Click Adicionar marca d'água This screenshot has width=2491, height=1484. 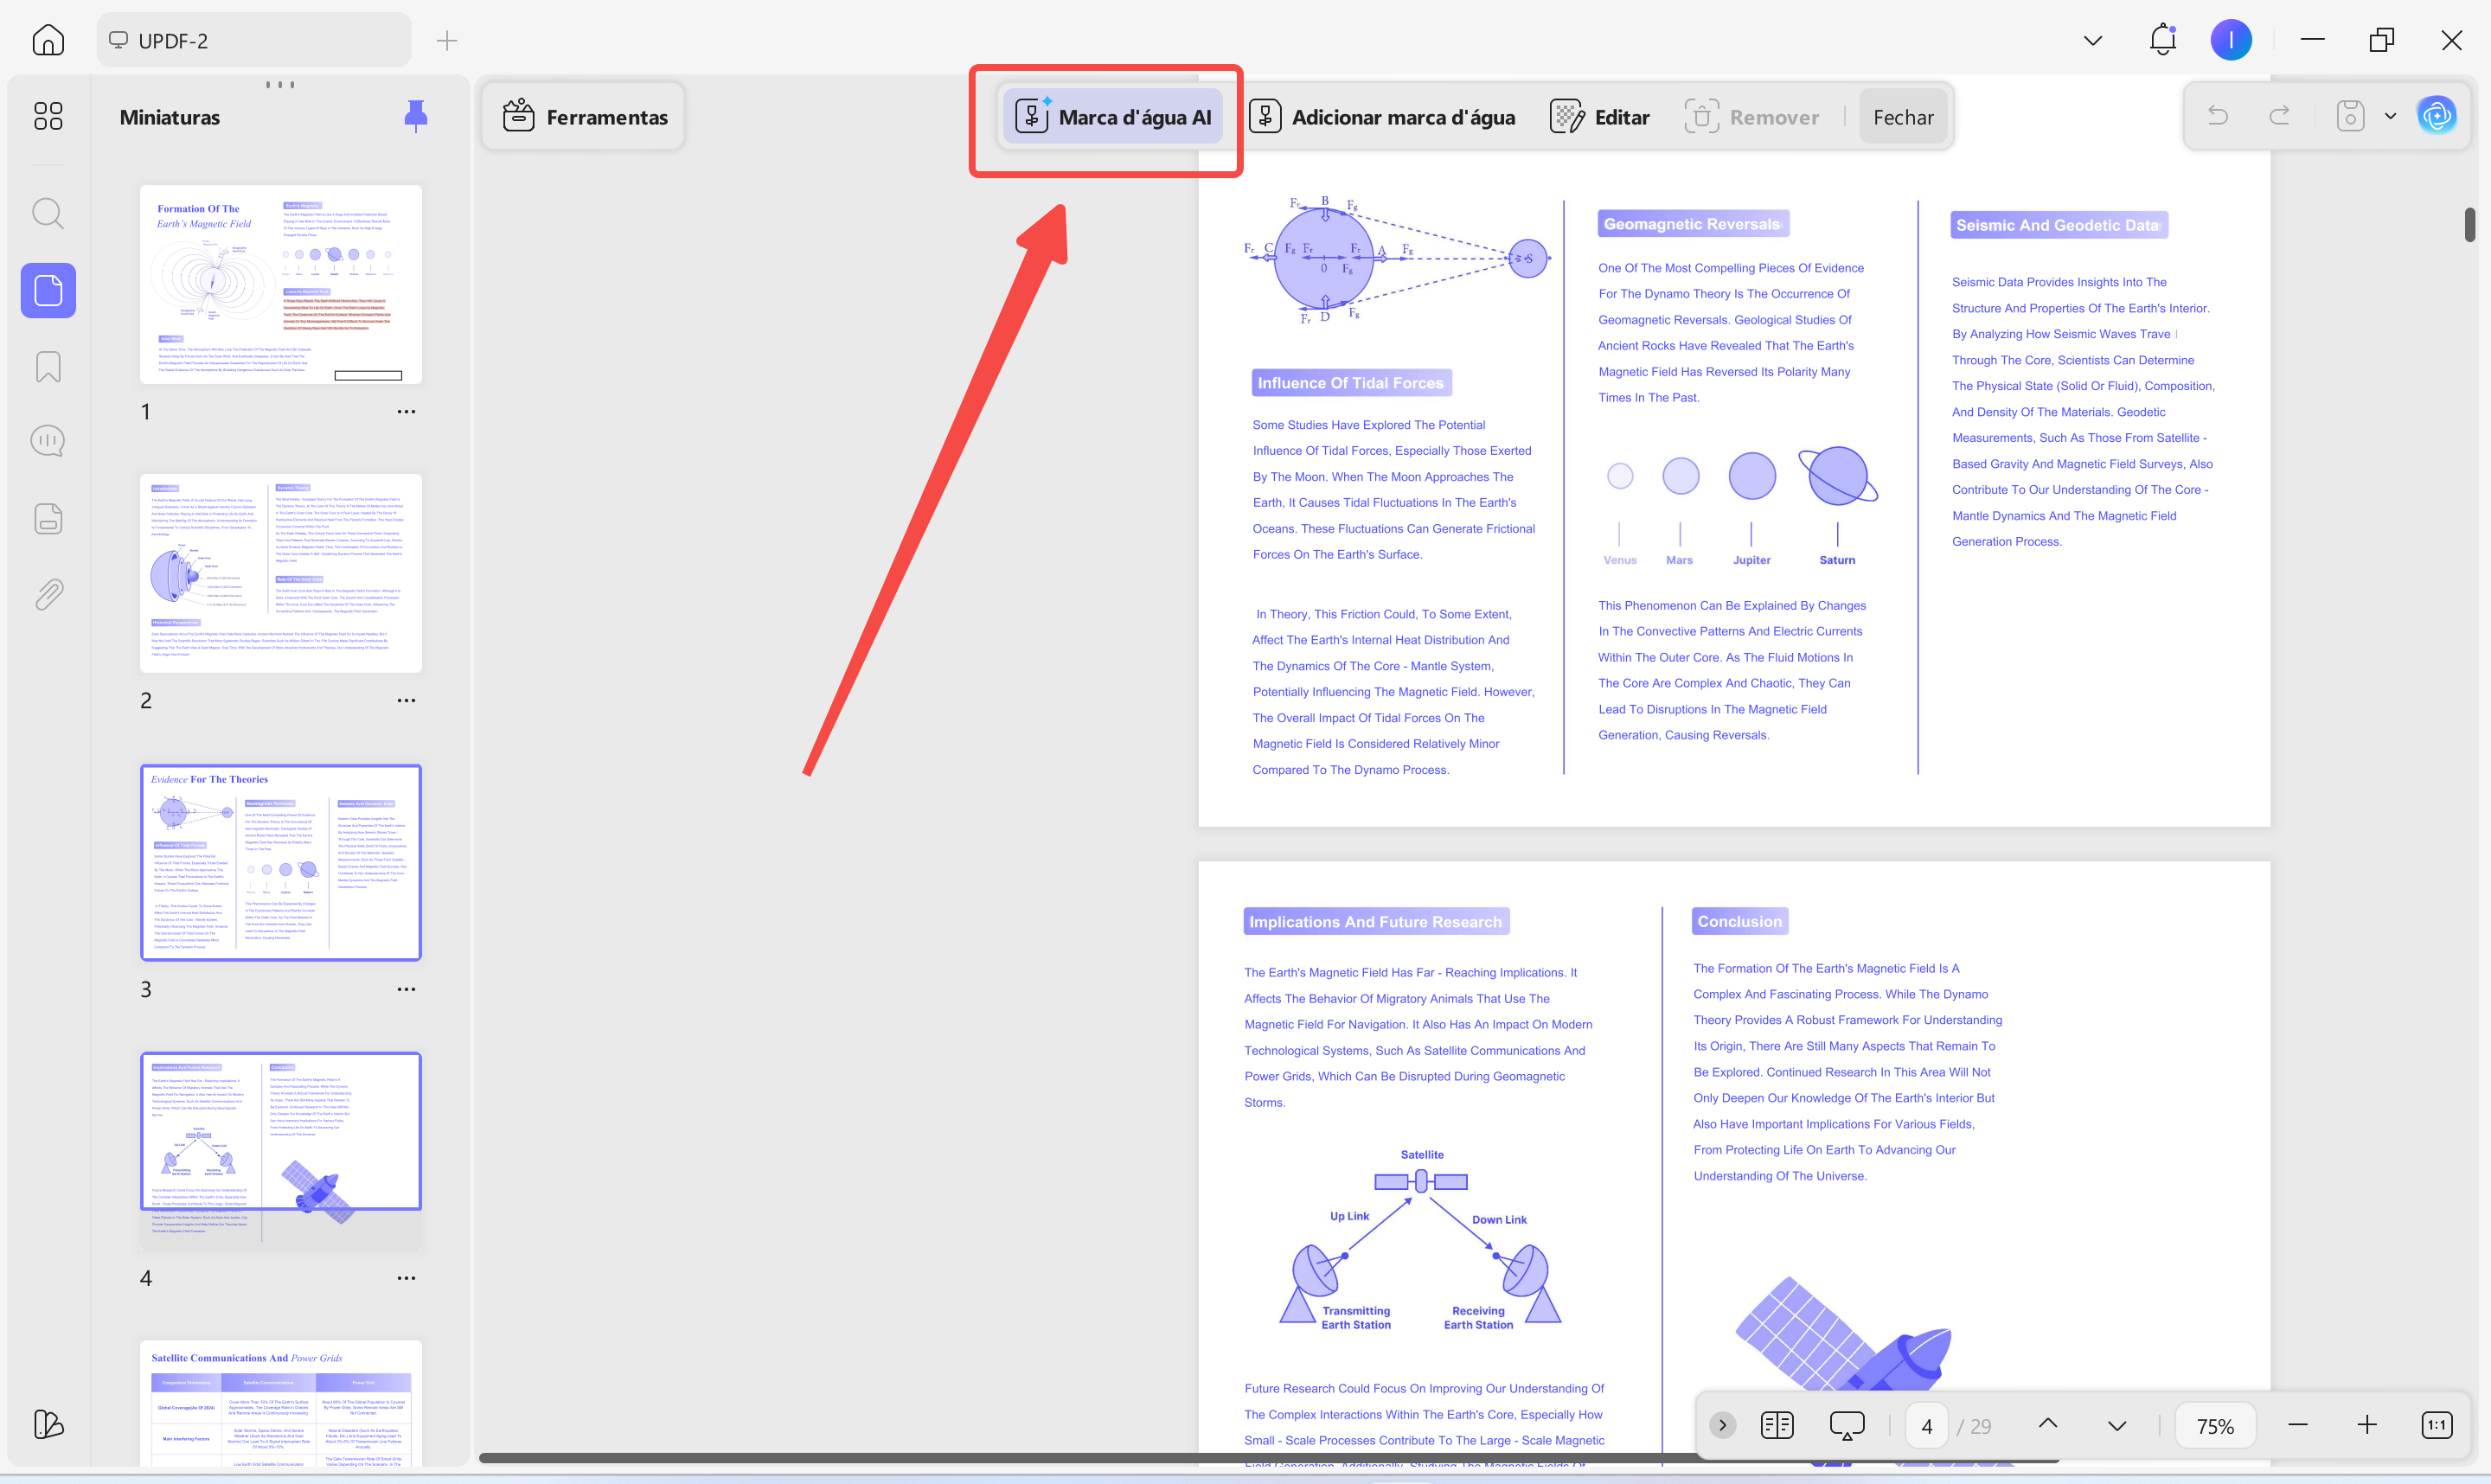pyautogui.click(x=1382, y=117)
